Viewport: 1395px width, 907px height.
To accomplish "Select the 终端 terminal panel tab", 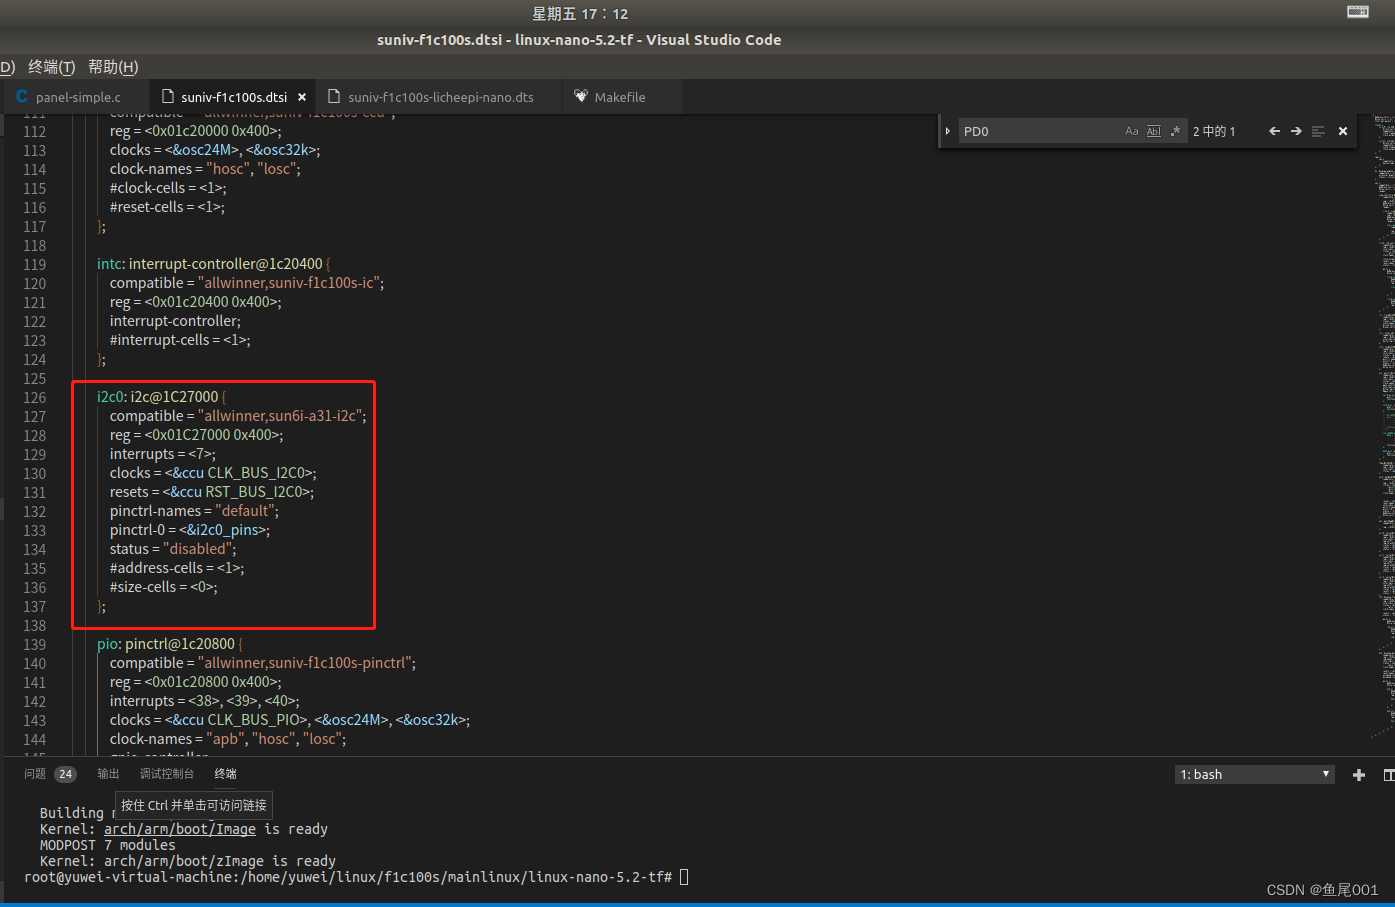I will pyautogui.click(x=226, y=774).
